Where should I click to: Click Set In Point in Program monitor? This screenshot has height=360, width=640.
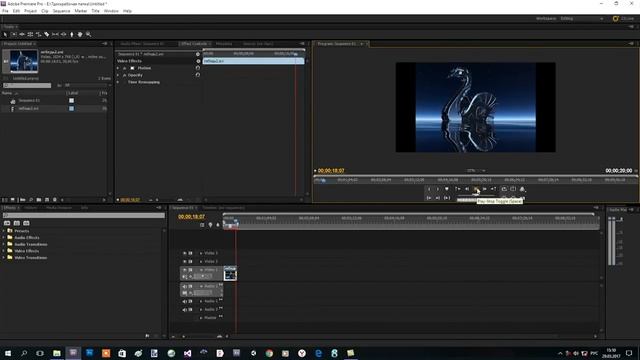click(x=429, y=189)
